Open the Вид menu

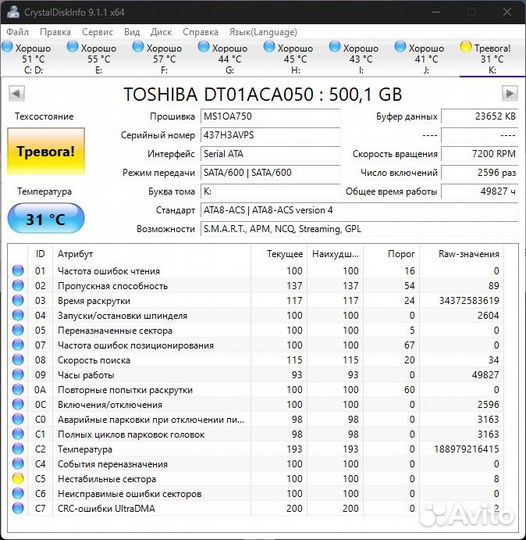(x=132, y=32)
